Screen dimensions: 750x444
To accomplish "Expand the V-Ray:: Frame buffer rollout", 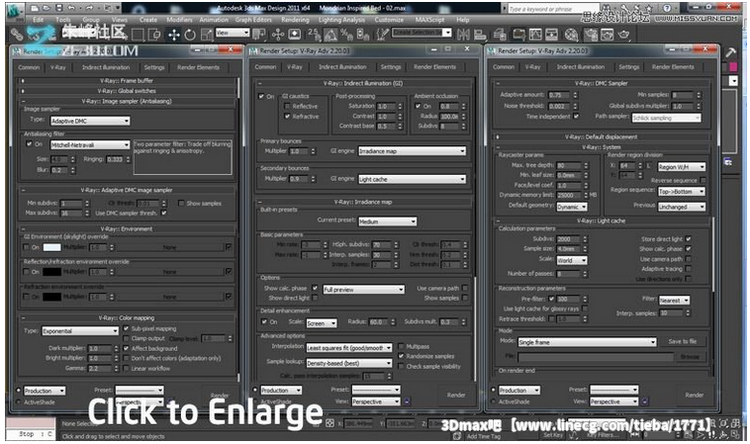I will (x=126, y=81).
